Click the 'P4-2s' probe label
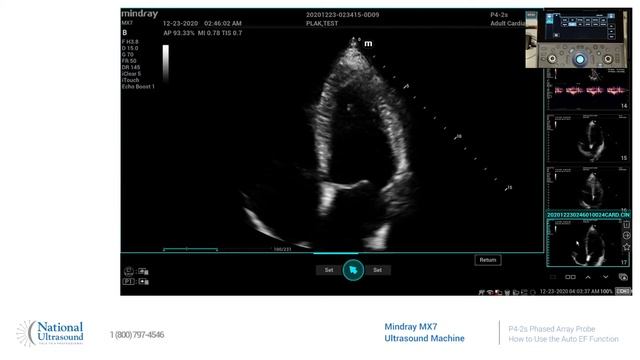Viewport: 640px width, 360px height. (x=499, y=15)
